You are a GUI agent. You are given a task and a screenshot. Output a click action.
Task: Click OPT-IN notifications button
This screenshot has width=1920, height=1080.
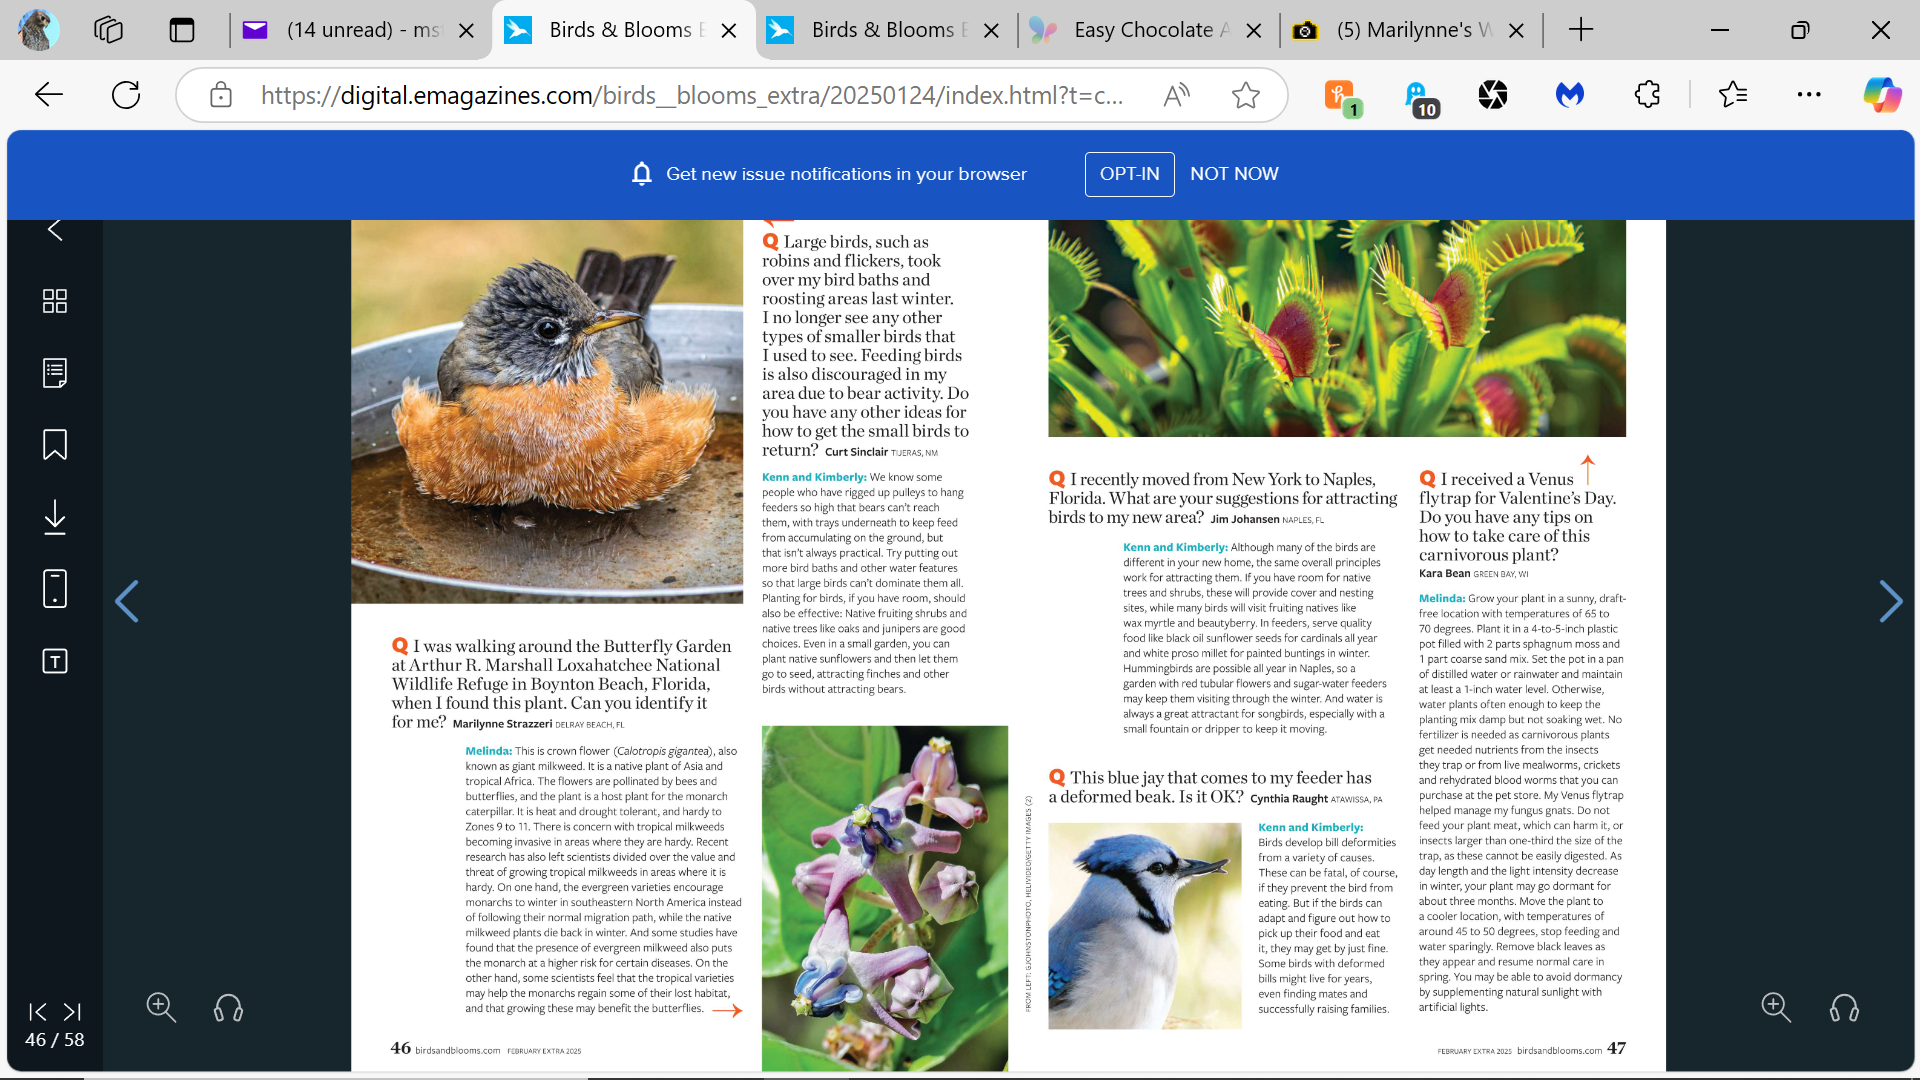1129,174
